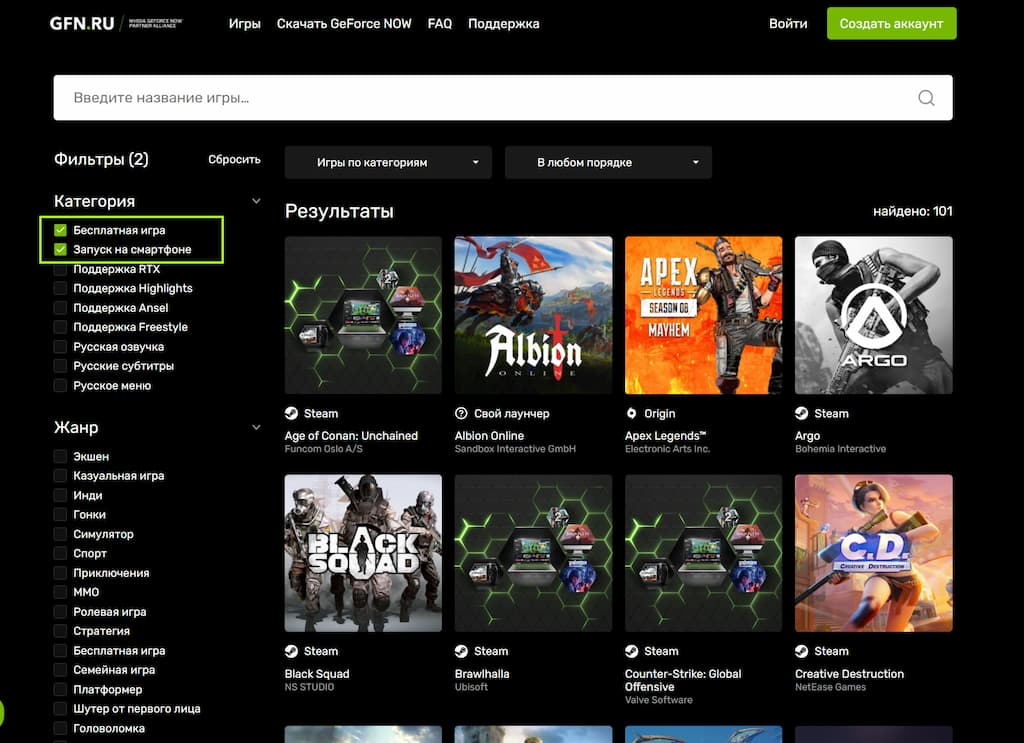Open the В любом порядке sort dropdown

point(608,162)
